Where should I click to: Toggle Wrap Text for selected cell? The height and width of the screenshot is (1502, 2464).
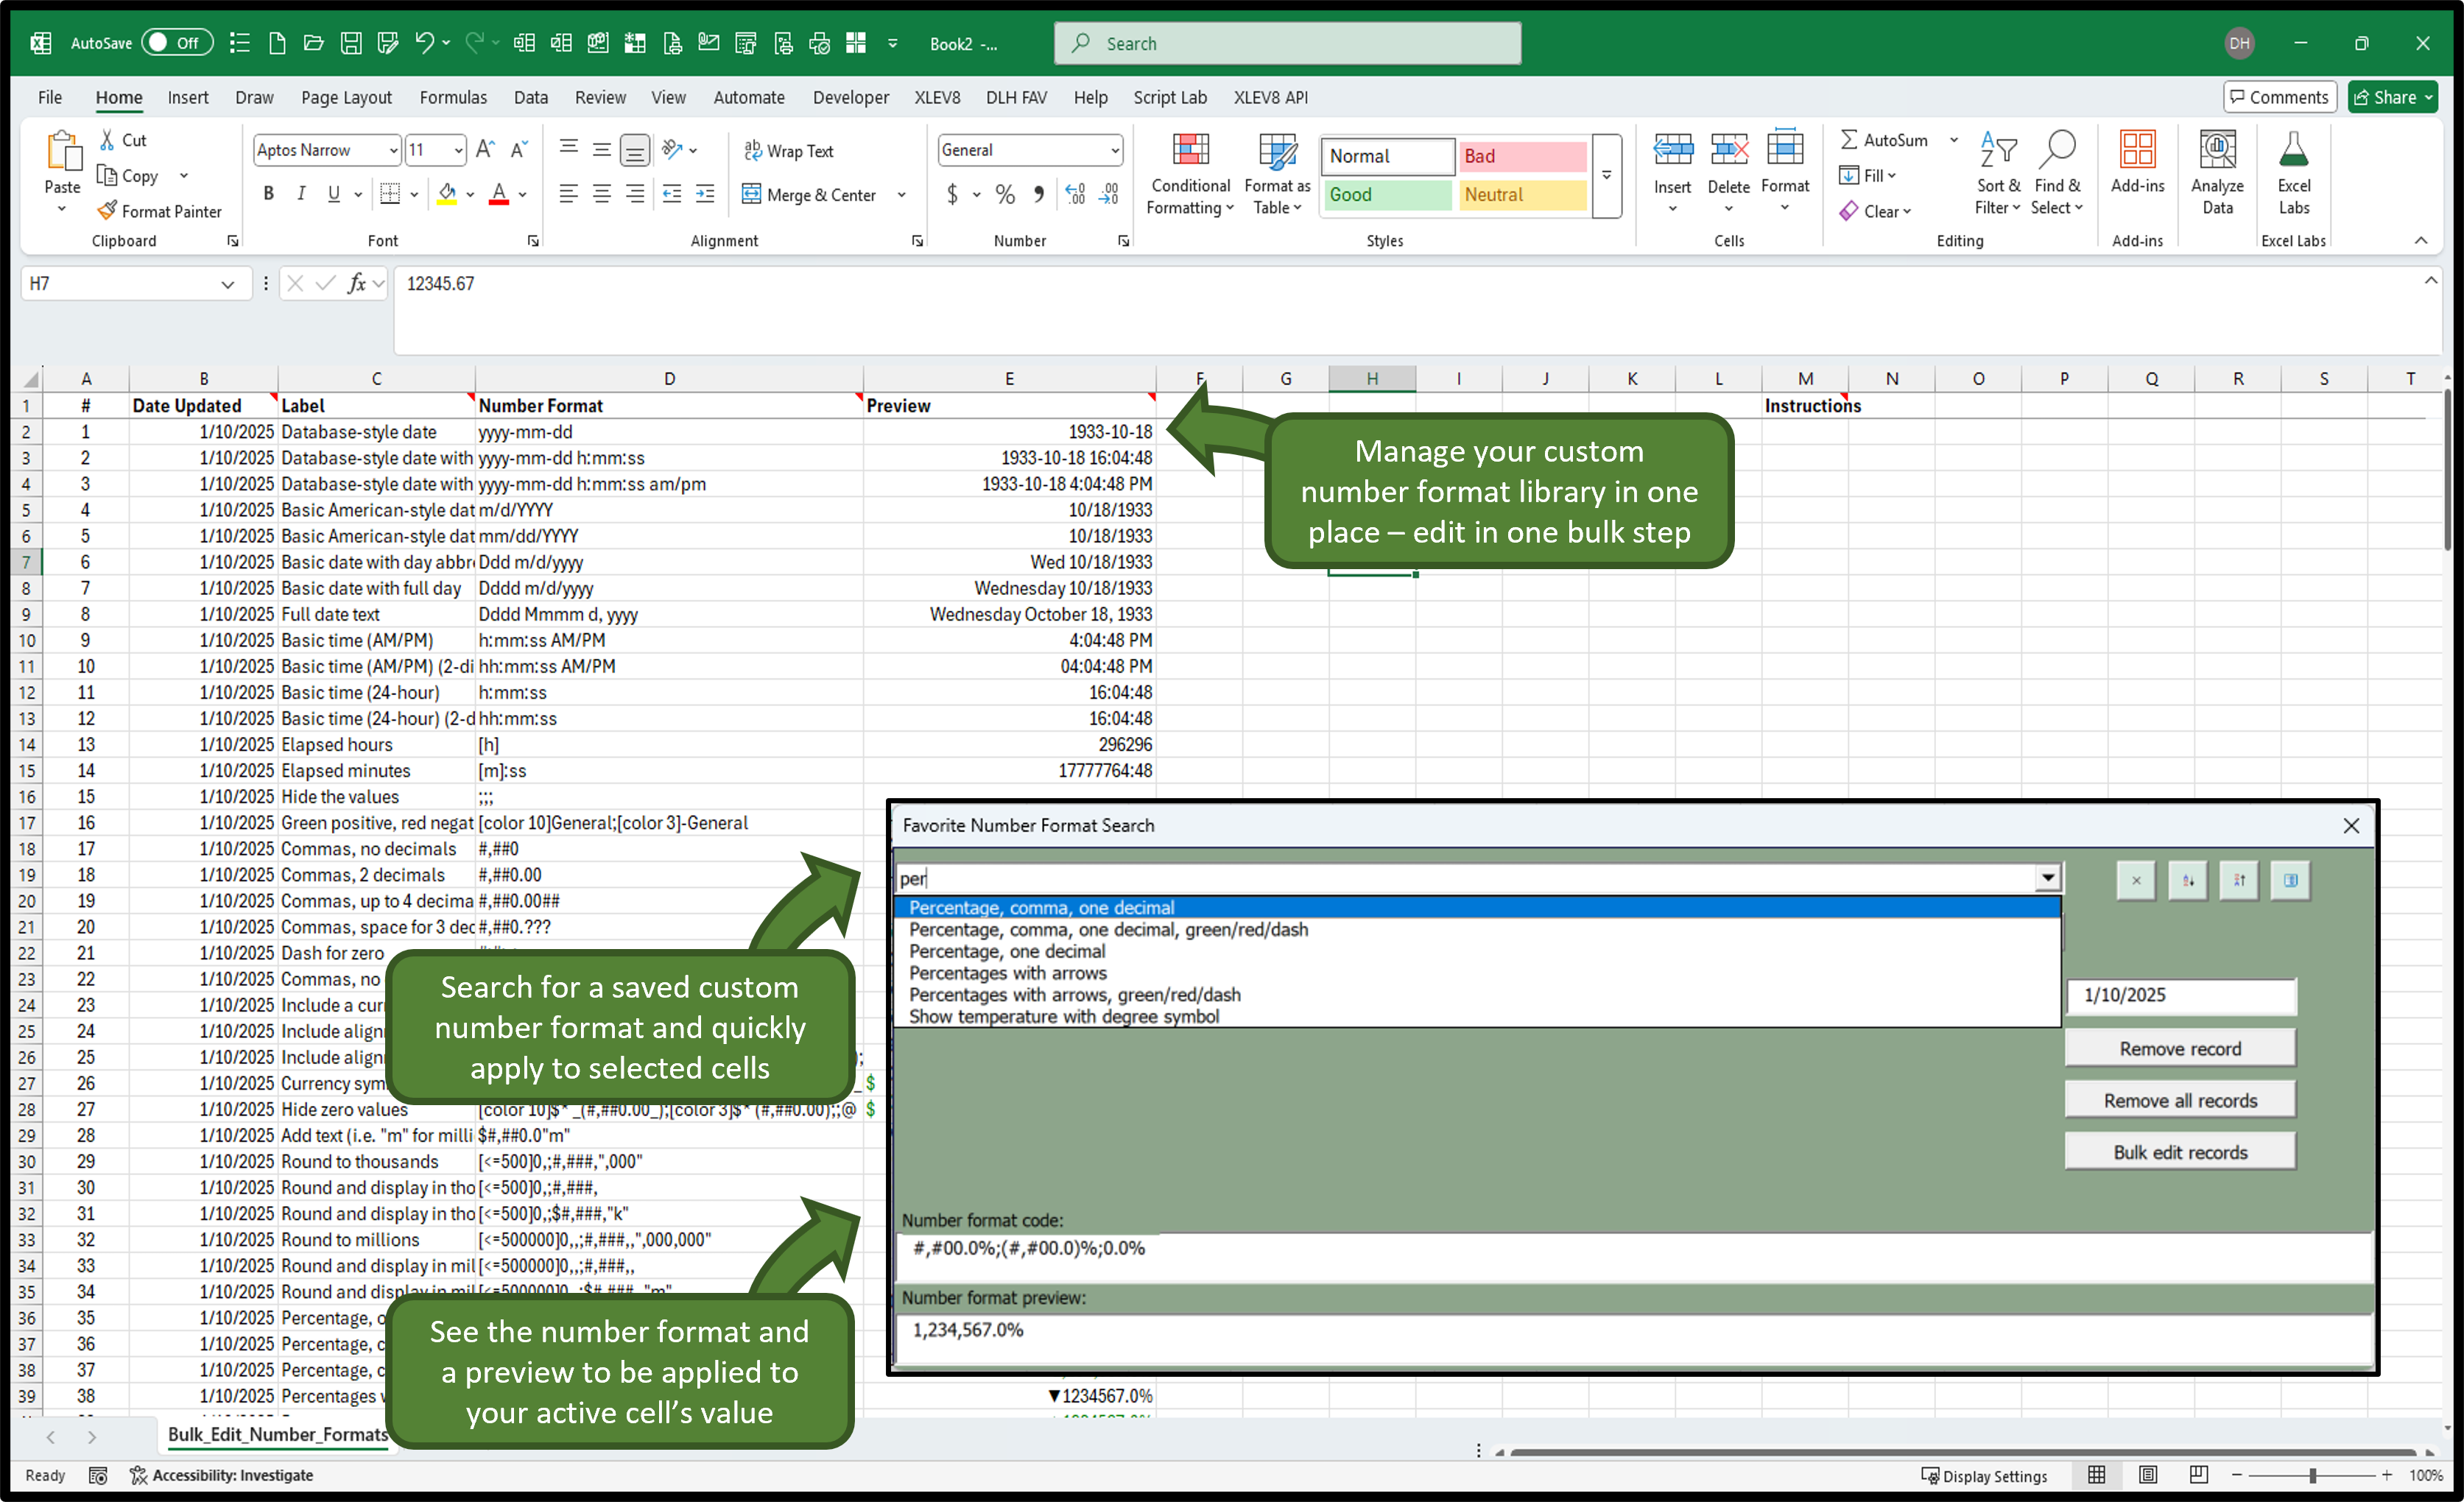(788, 151)
